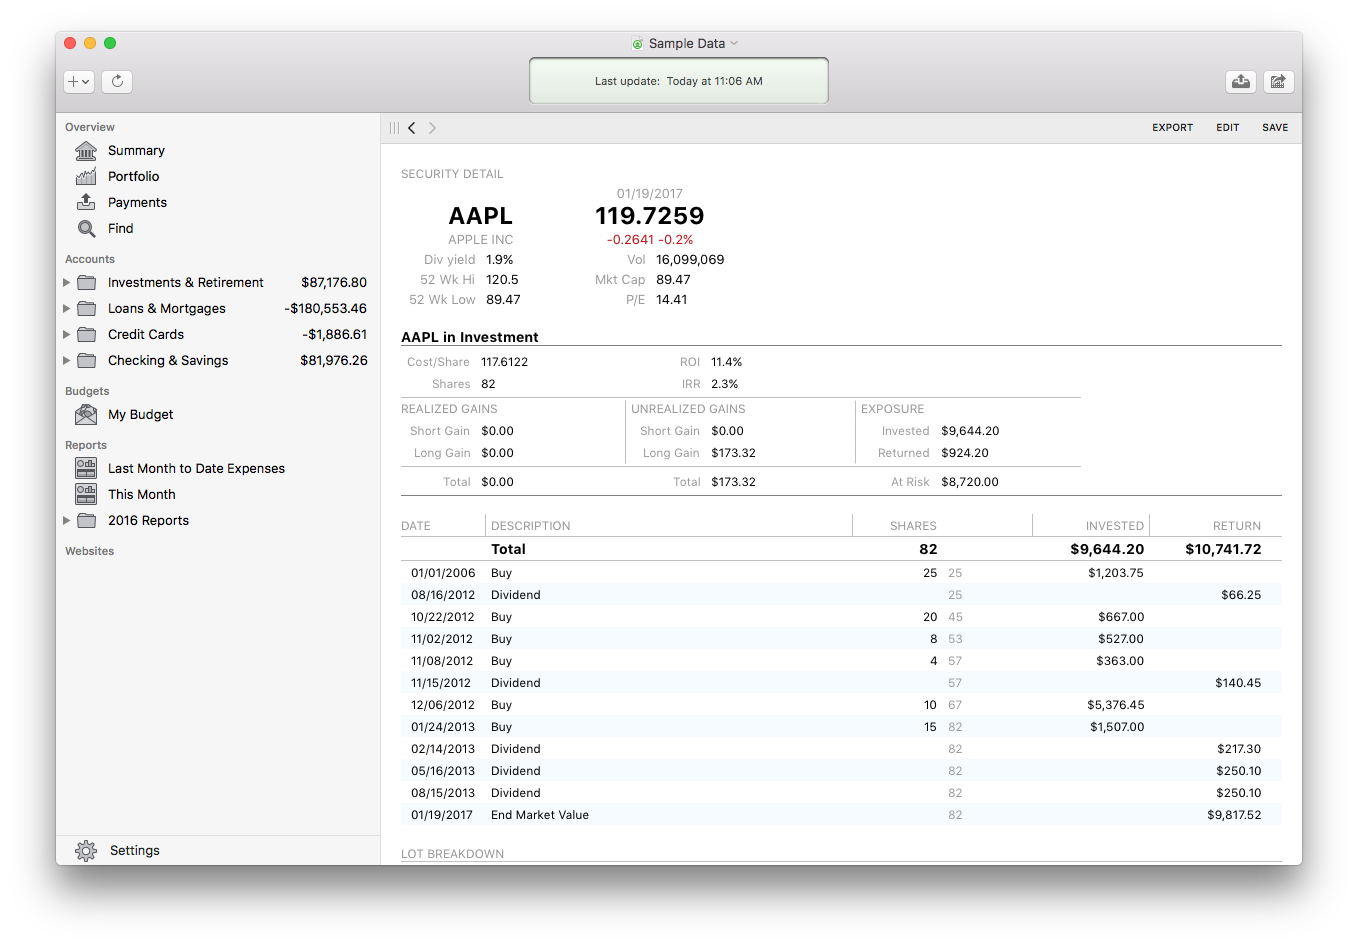Select Payments in the sidebar

[137, 203]
